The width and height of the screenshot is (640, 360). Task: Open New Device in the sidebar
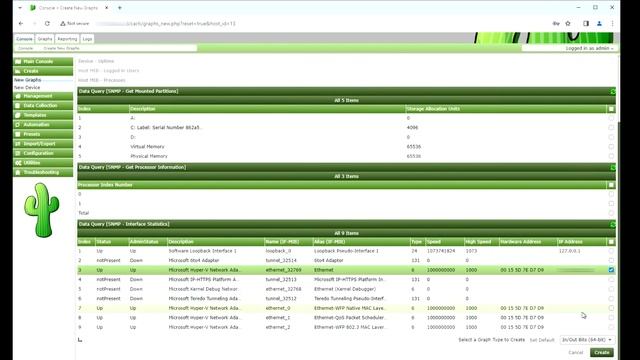(27, 87)
